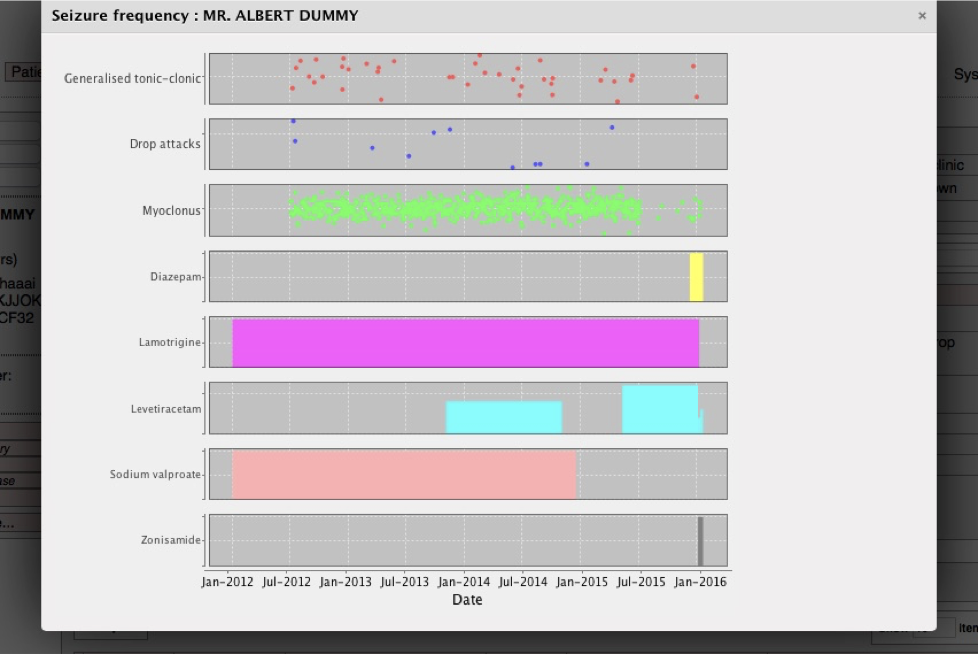This screenshot has height=654, width=978.
Task: Click the green Myoclonus data cluster
Action: point(465,209)
